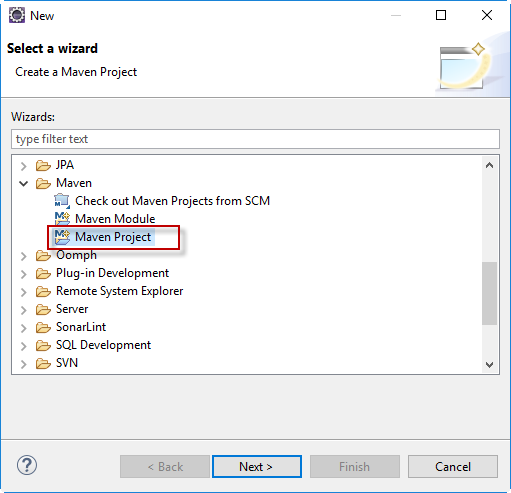Focus the type filter text field
Screen dimensions: 511x493
255,139
